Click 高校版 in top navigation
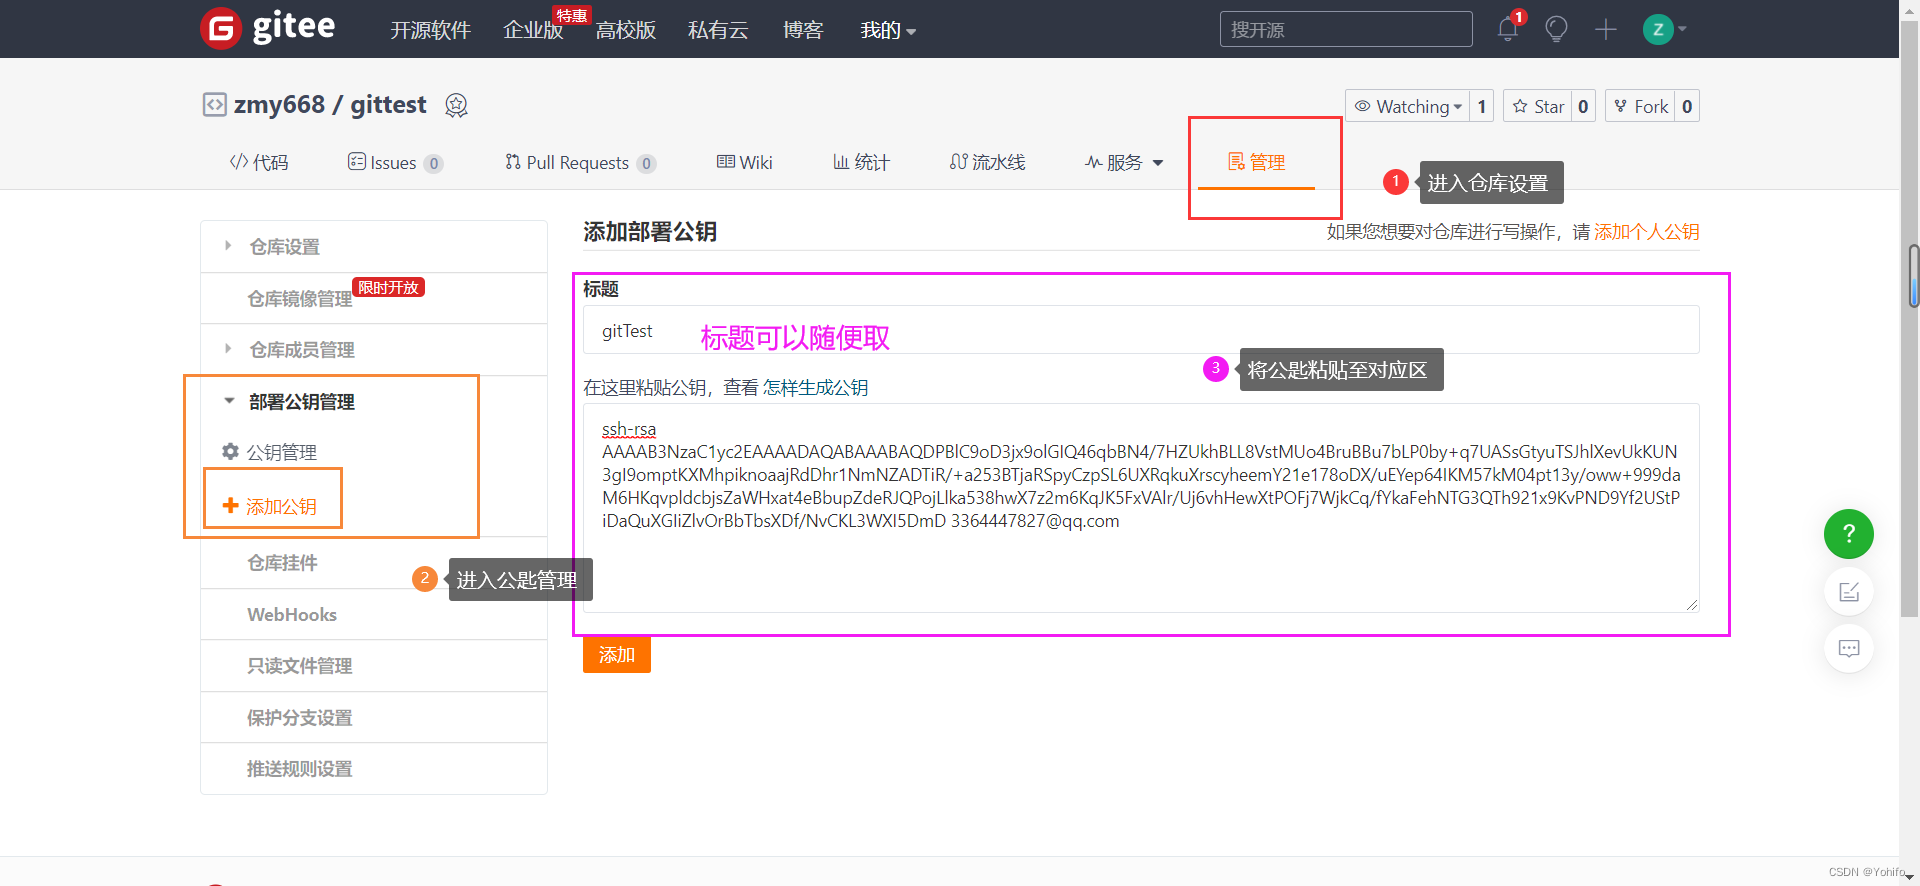Viewport: 1920px width, 886px height. (x=626, y=30)
